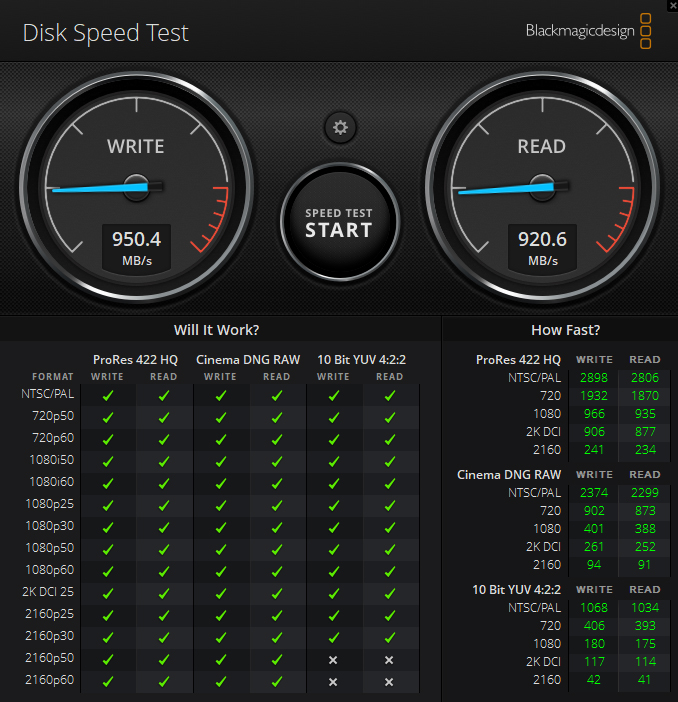Click the Speed Test Start button
The image size is (678, 702).
(x=339, y=222)
